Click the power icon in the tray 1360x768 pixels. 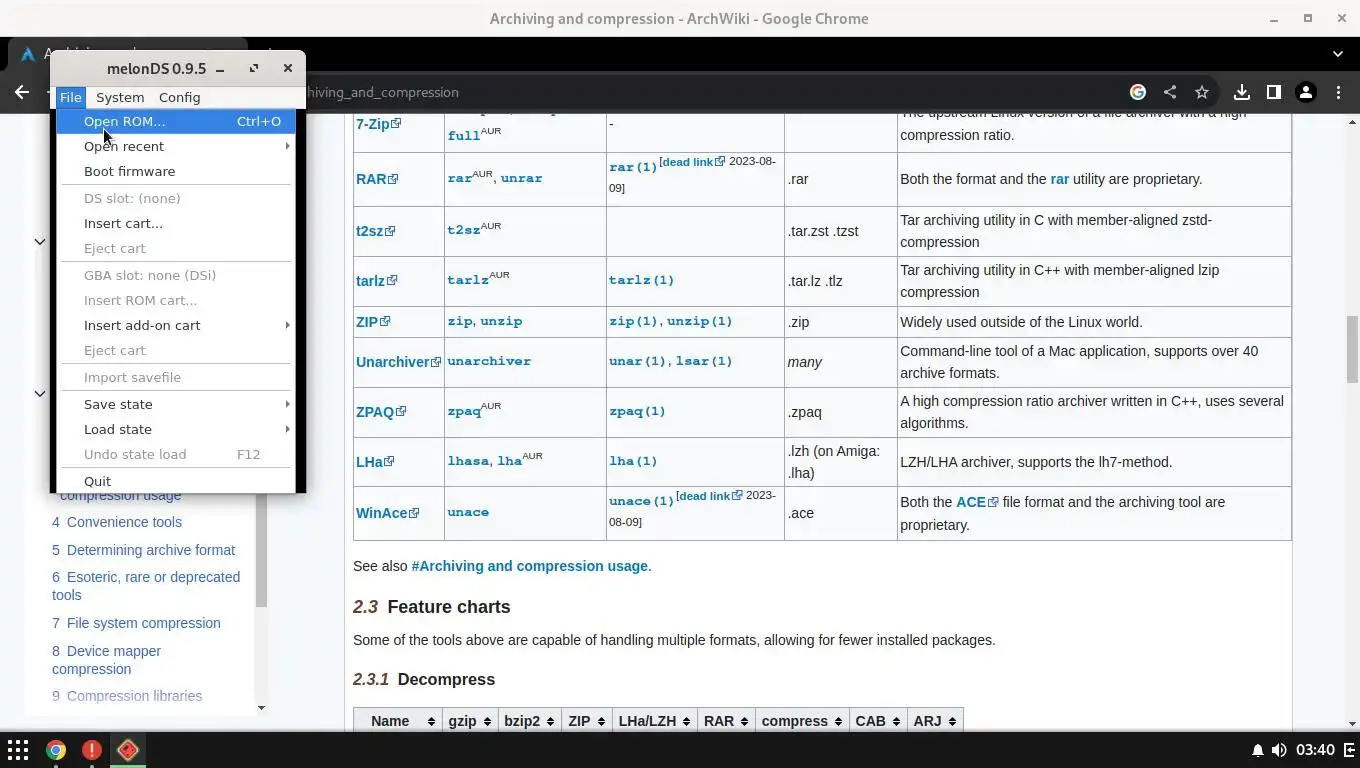point(1347,750)
